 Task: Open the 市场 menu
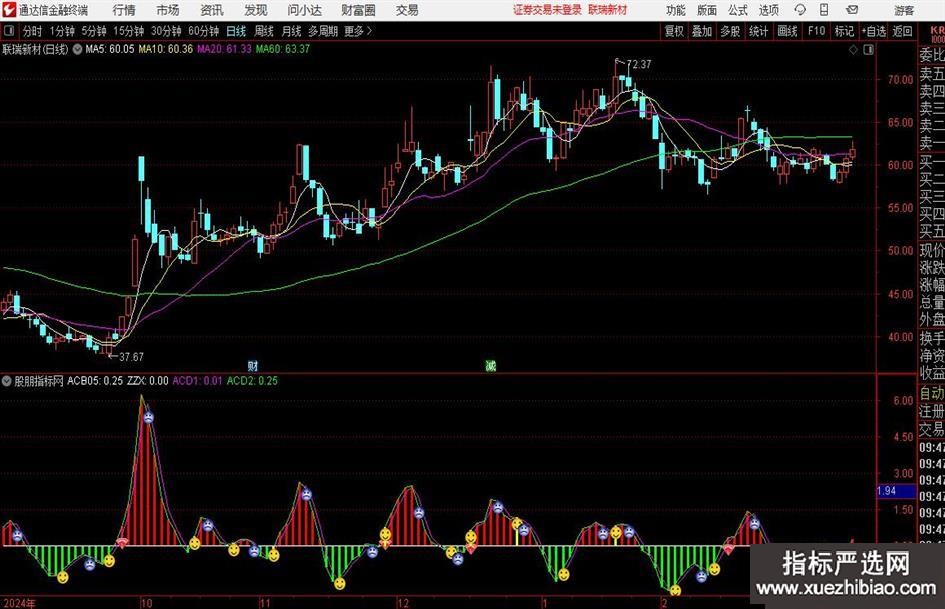click(x=168, y=10)
